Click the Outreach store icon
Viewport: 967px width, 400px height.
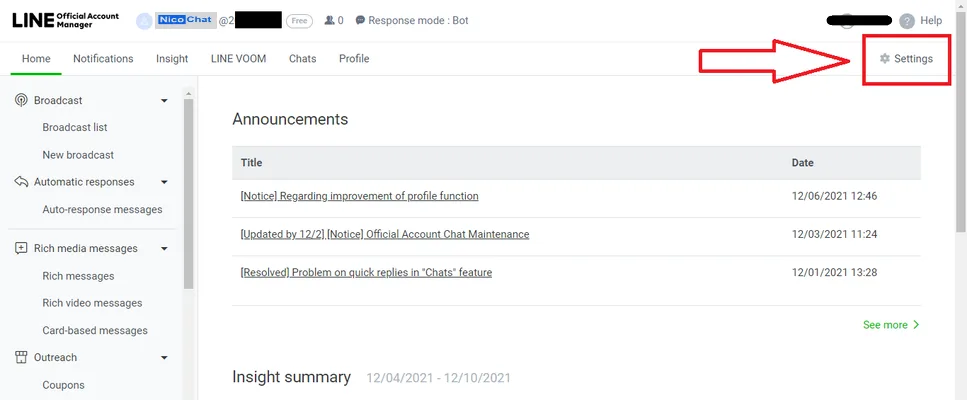[x=21, y=357]
